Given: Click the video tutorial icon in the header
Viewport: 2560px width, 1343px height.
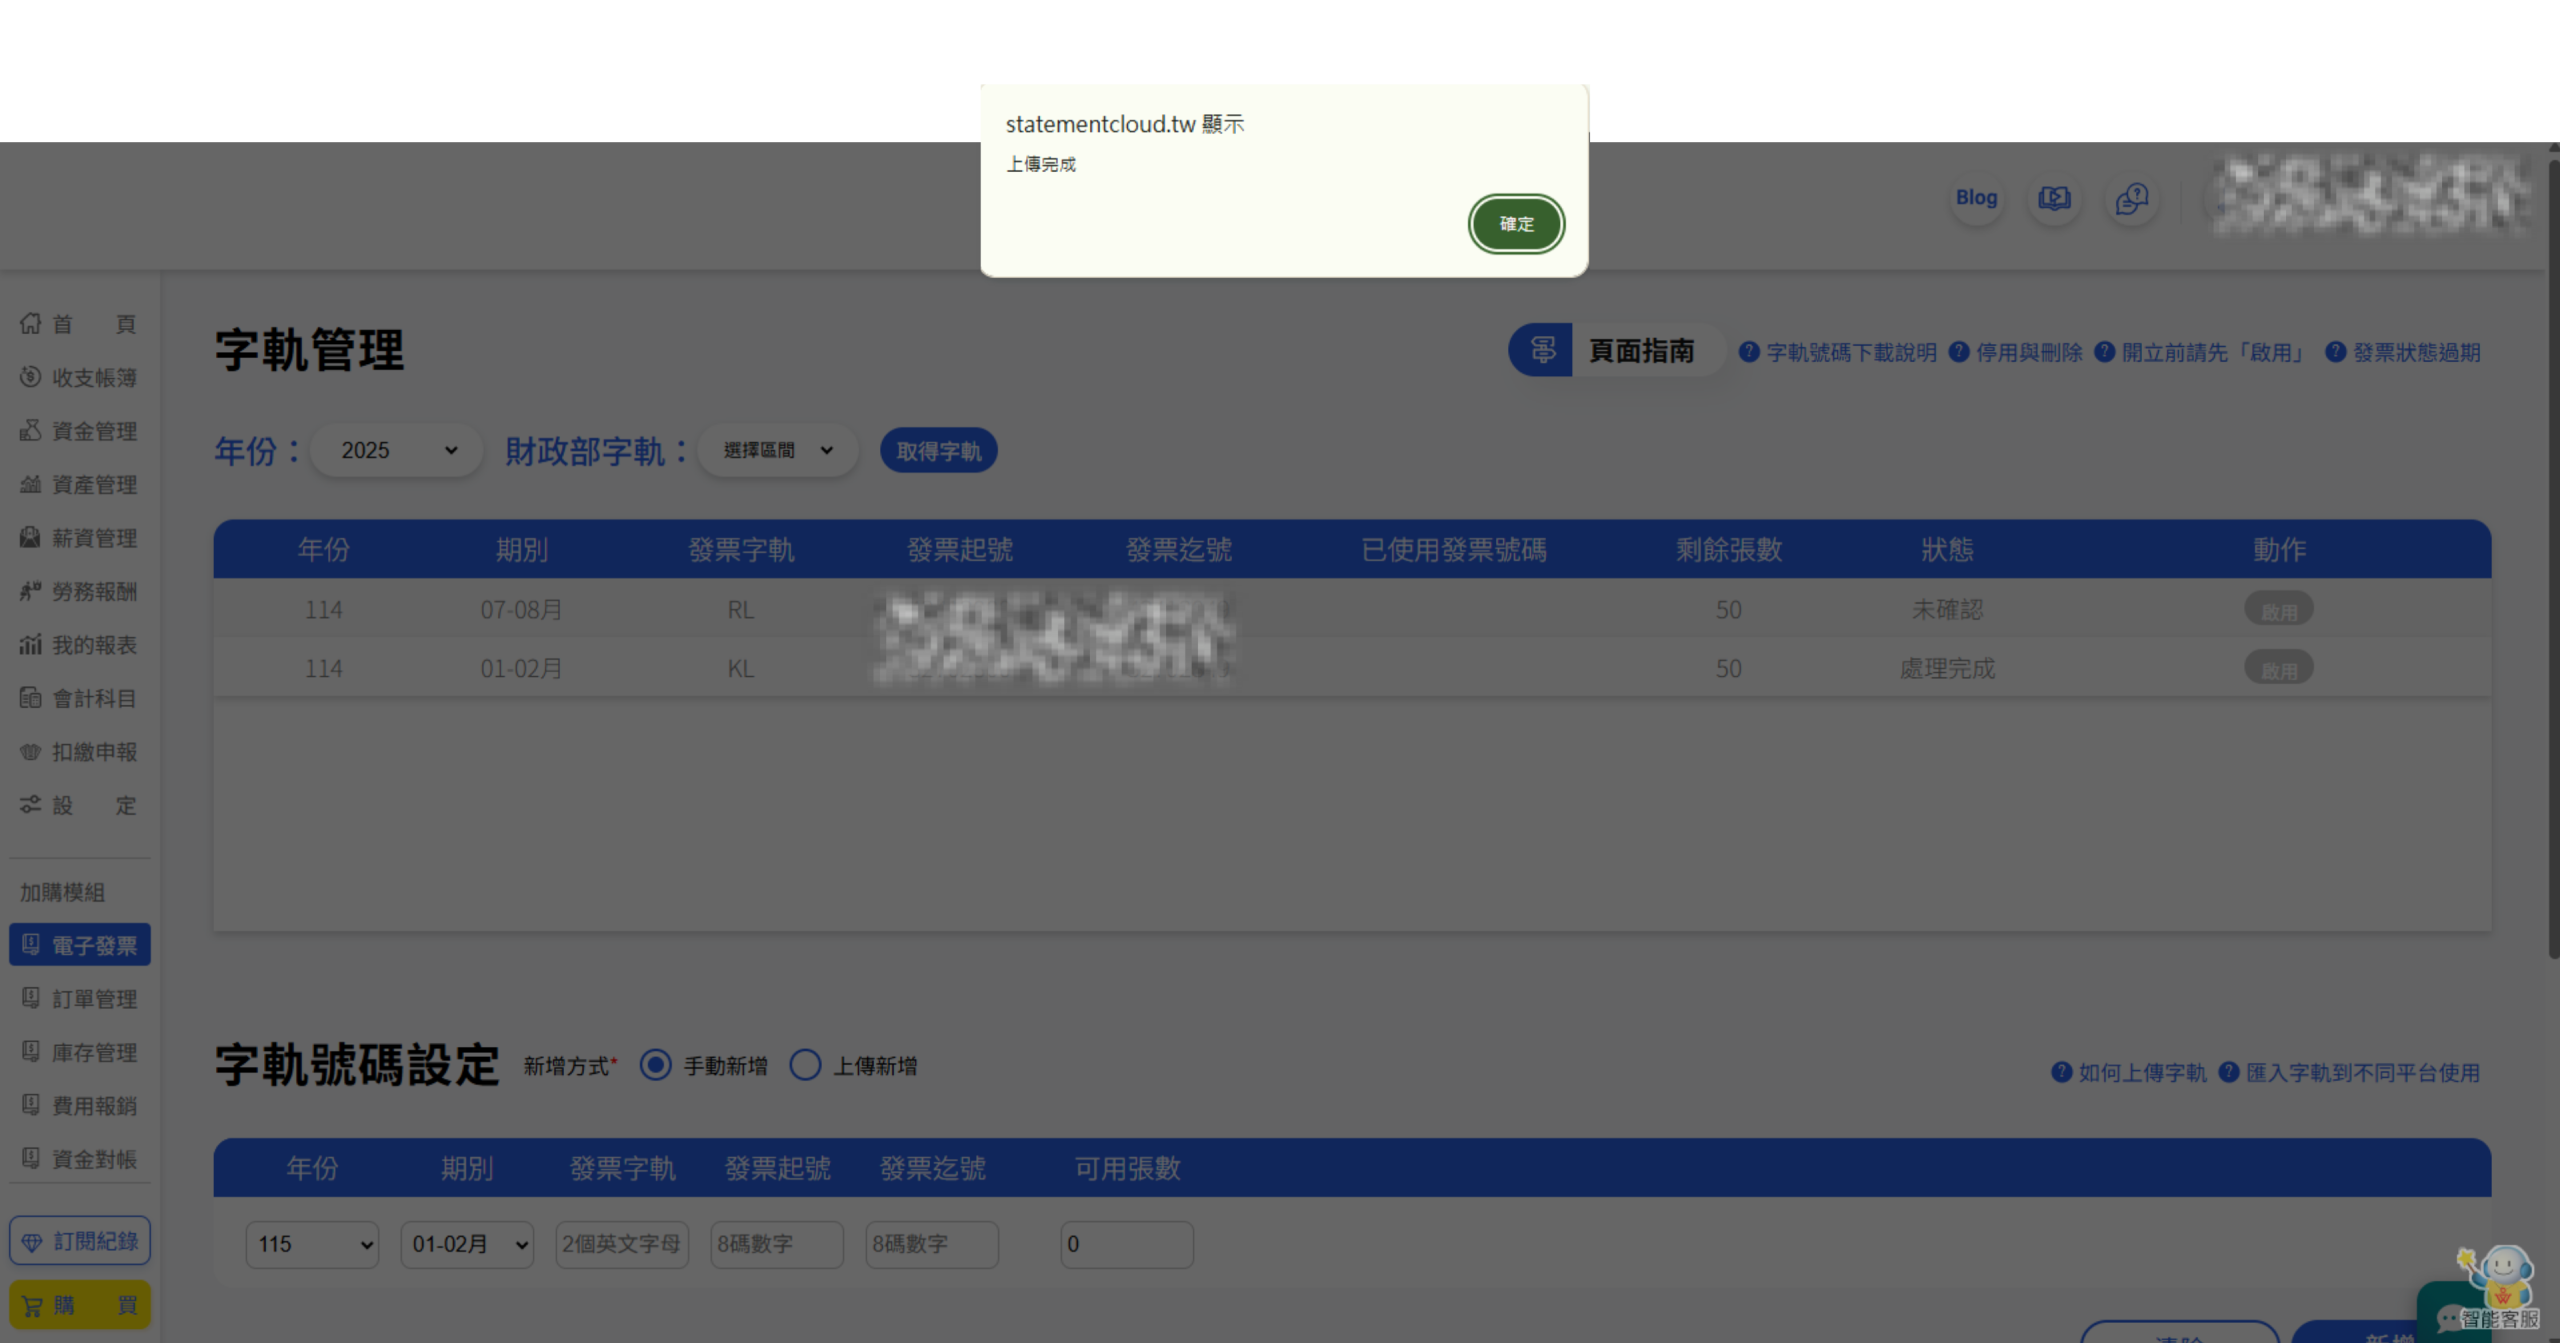Looking at the screenshot, I should (x=2055, y=198).
